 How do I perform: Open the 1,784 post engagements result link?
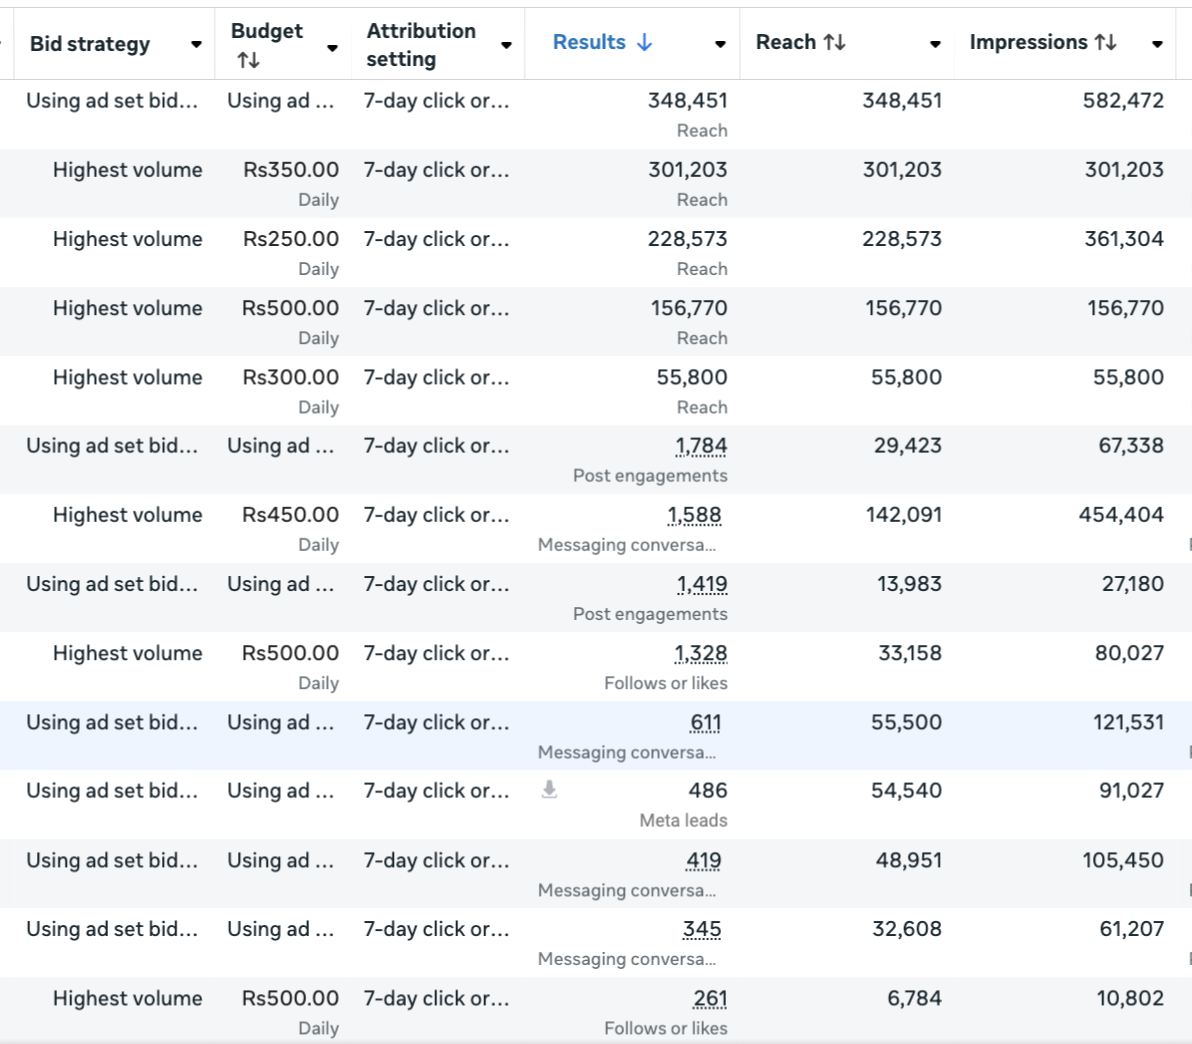[x=701, y=446]
